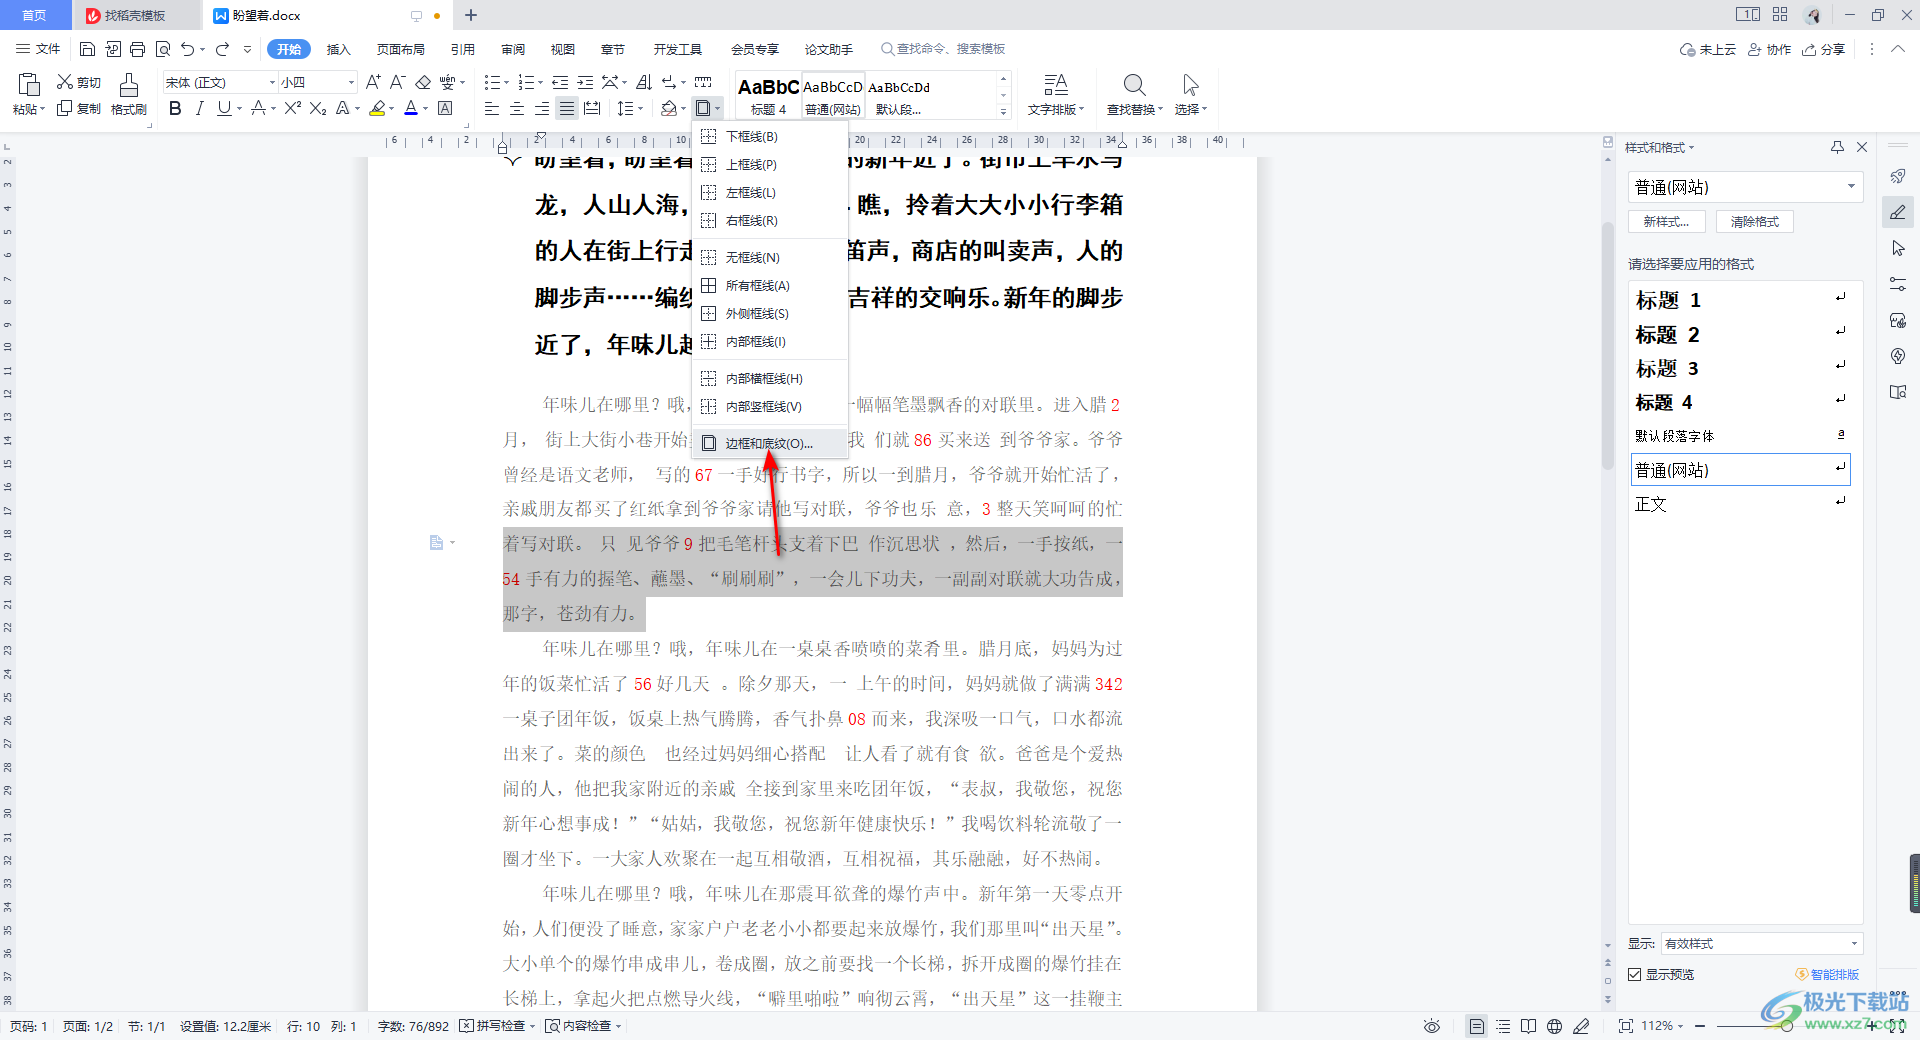Screen dimensions: 1920x1040
Task: Toggle eye protection mode
Action: (x=1432, y=1026)
